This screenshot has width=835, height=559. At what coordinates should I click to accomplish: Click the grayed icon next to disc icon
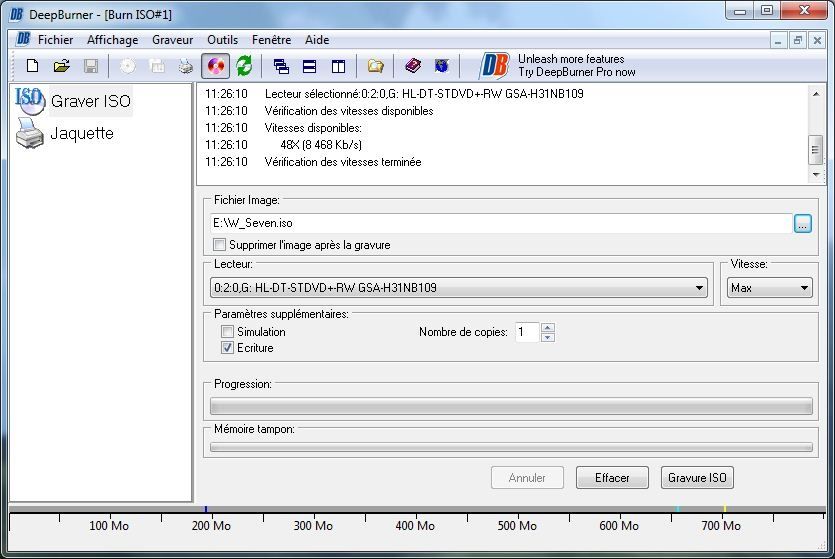[x=157, y=66]
